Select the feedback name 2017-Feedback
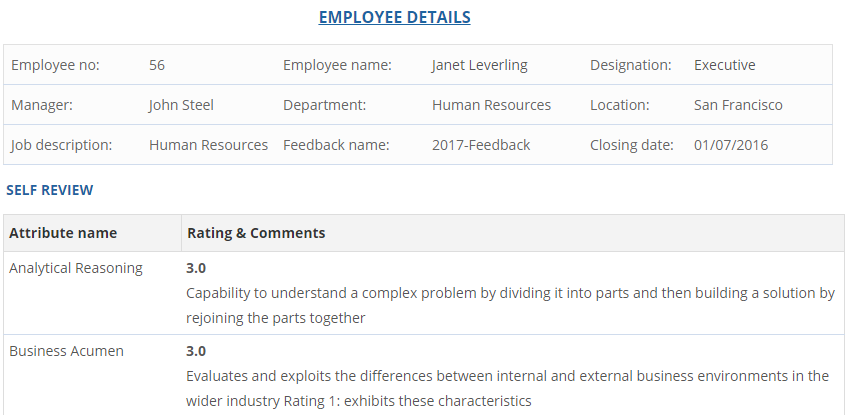Screen dimensions: 849x415 point(481,145)
